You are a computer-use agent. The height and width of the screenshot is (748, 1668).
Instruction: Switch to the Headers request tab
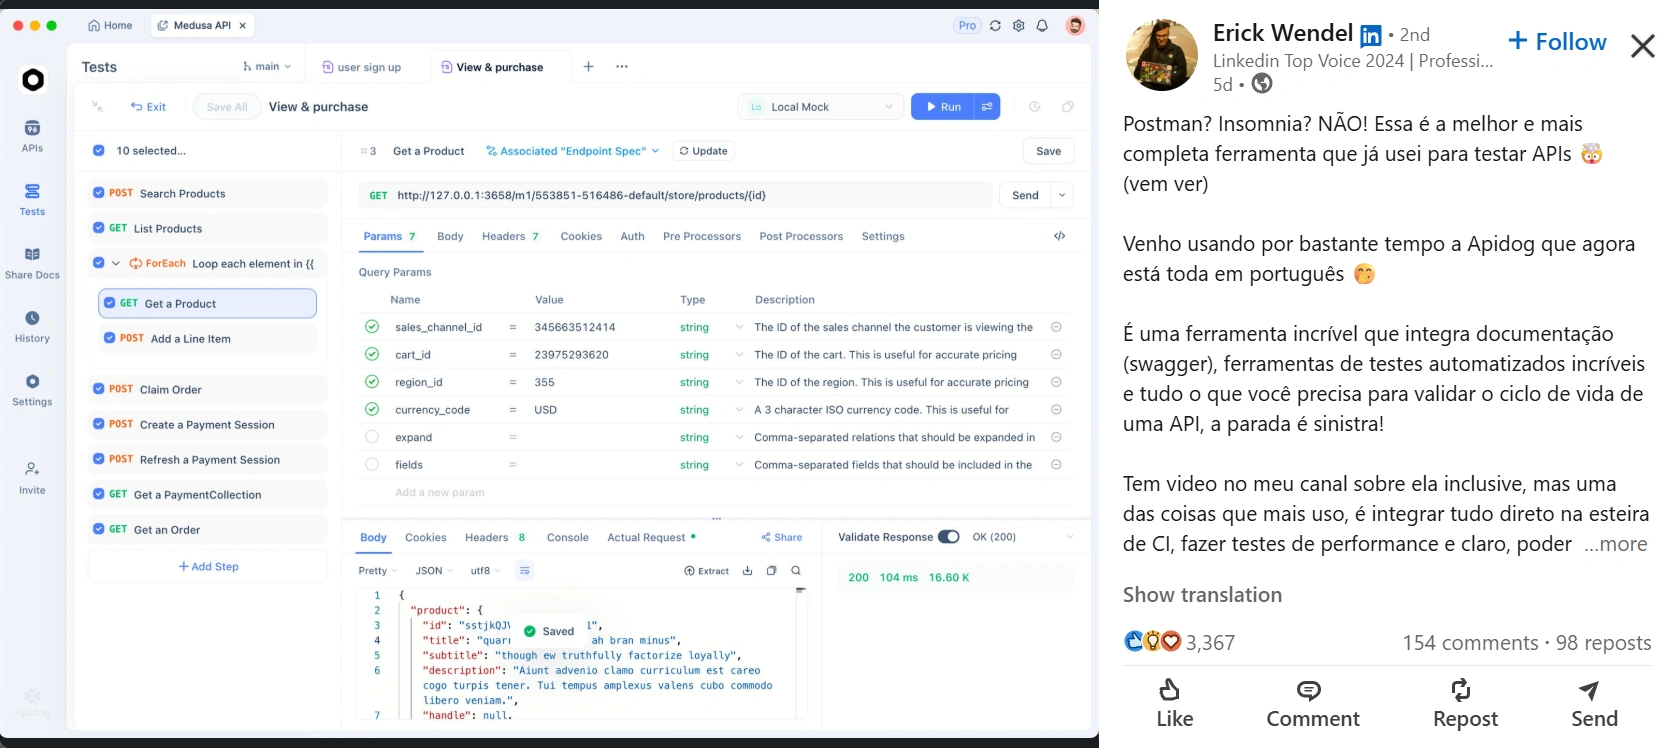pos(510,236)
